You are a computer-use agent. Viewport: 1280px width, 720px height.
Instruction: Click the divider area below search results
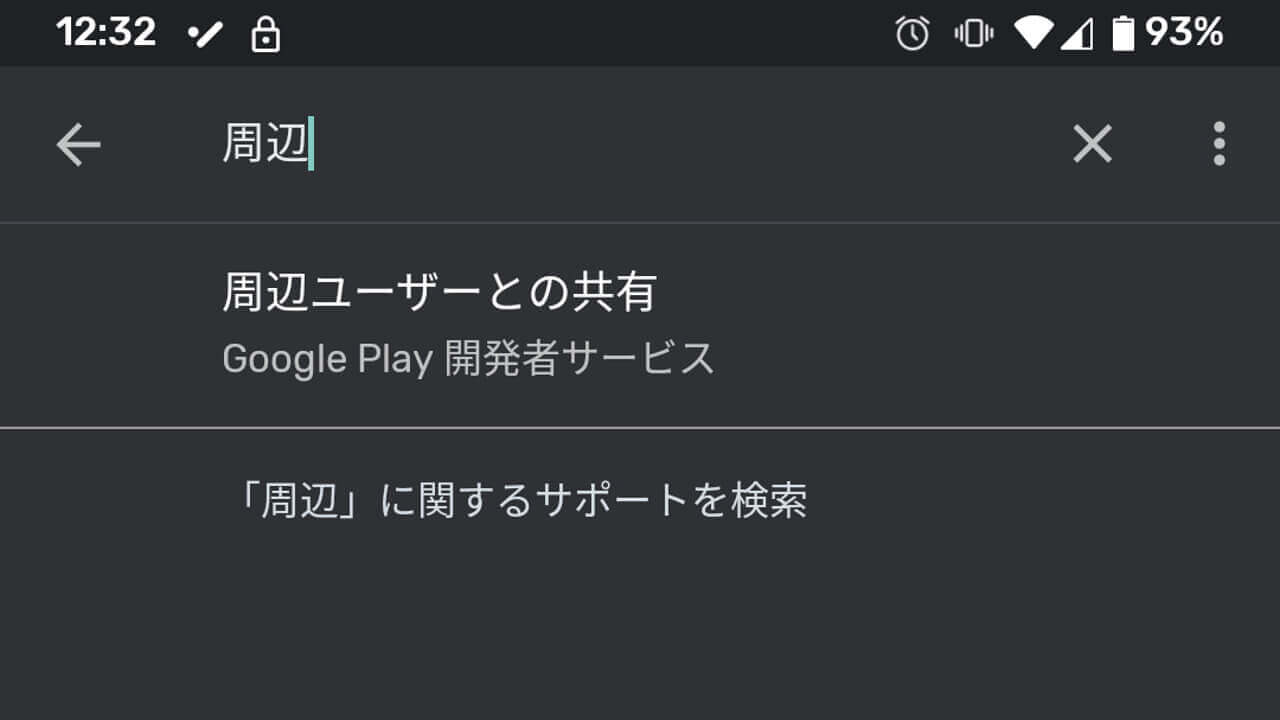pyautogui.click(x=640, y=425)
